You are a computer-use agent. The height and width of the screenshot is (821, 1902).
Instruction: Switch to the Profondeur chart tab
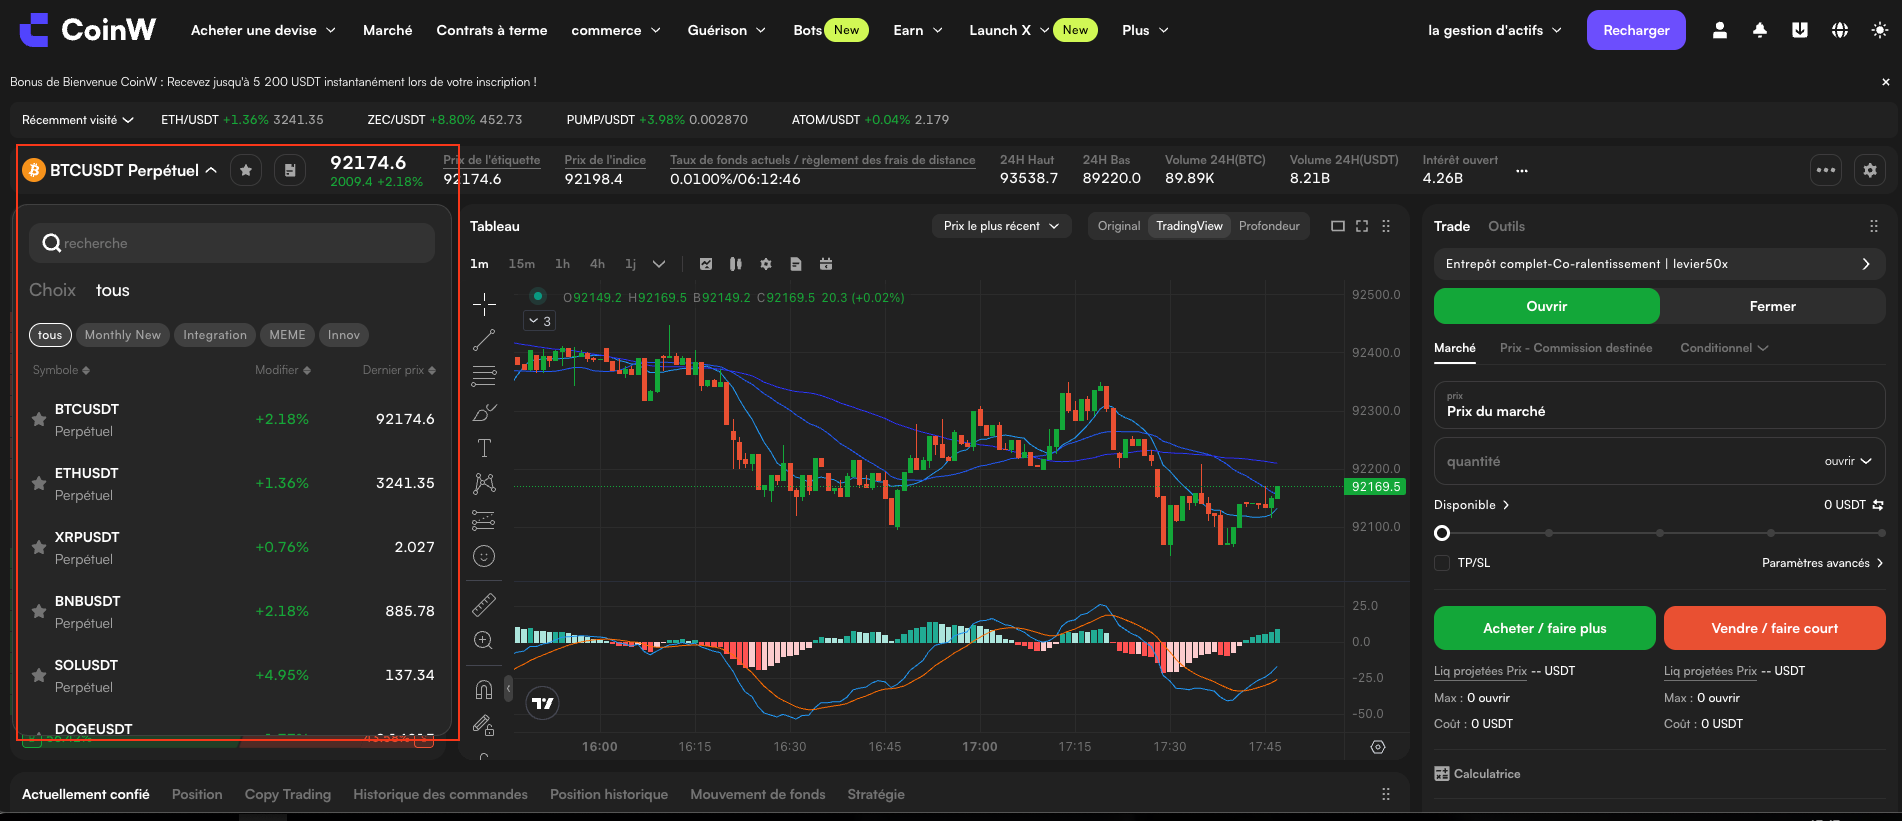pos(1269,226)
